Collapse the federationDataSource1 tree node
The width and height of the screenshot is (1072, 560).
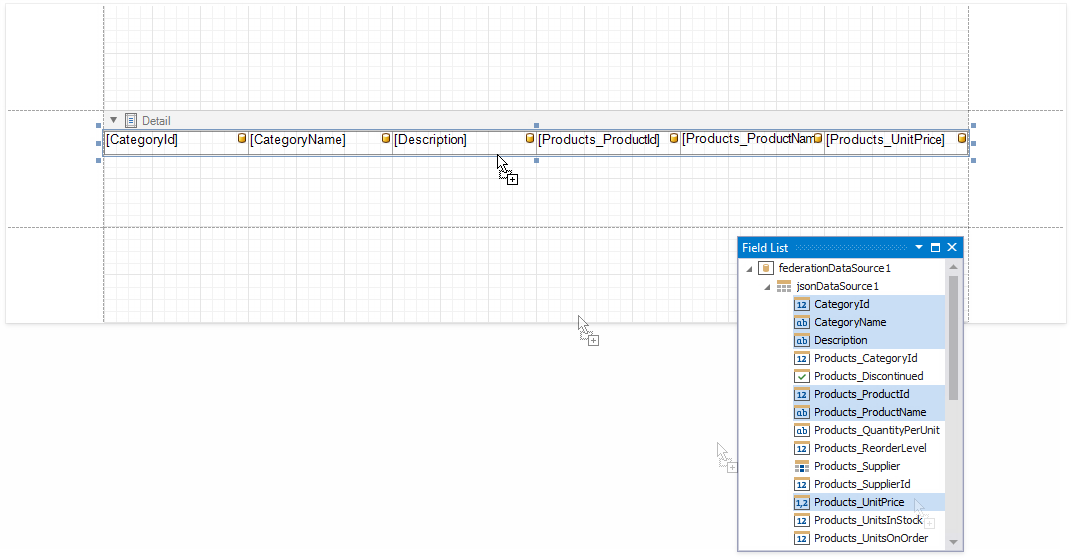click(x=749, y=268)
